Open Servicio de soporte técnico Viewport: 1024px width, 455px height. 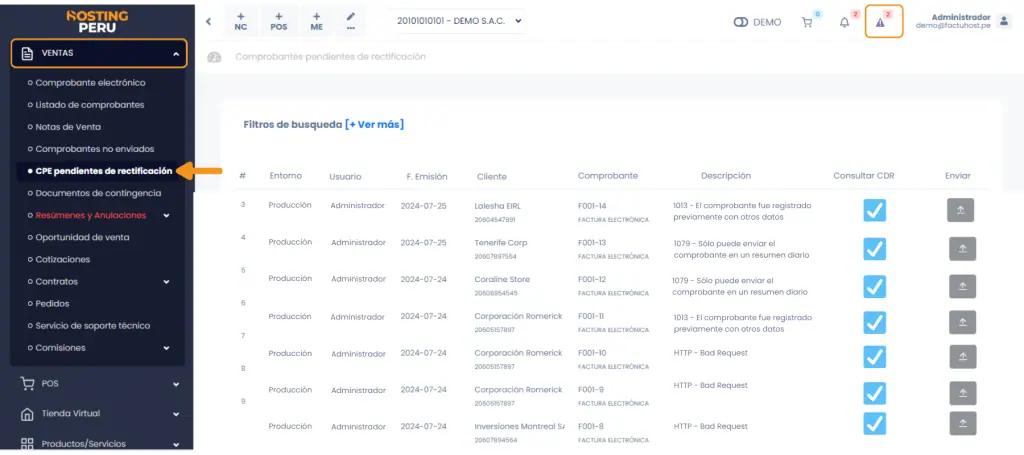[x=93, y=325]
